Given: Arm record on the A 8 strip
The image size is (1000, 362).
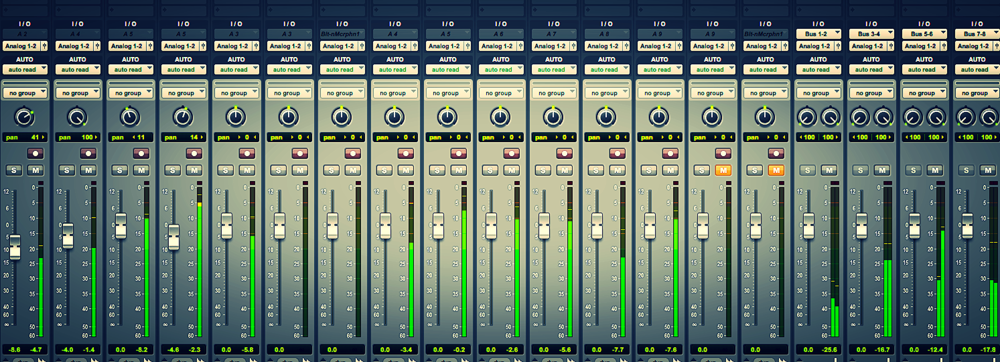Looking at the screenshot, I should point(617,154).
